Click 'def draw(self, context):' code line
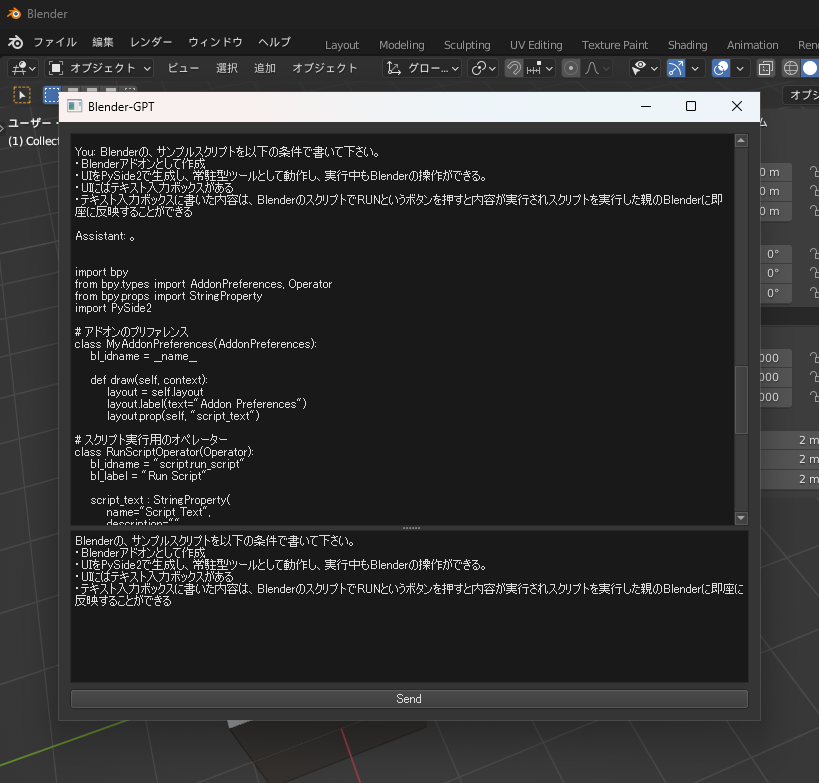 149,380
